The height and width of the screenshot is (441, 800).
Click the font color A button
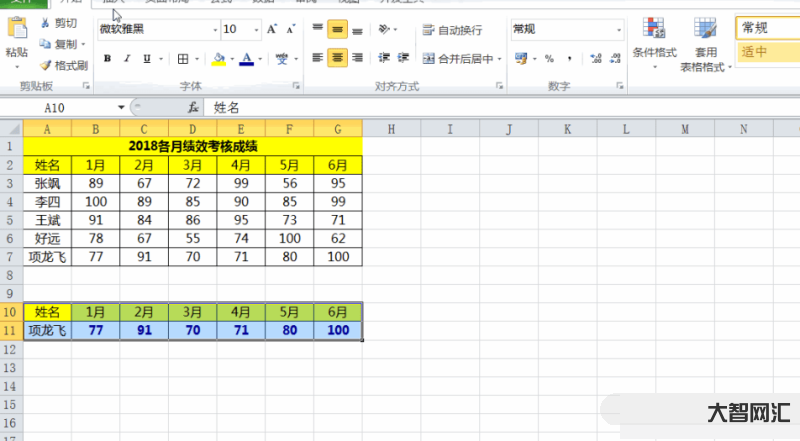click(246, 59)
